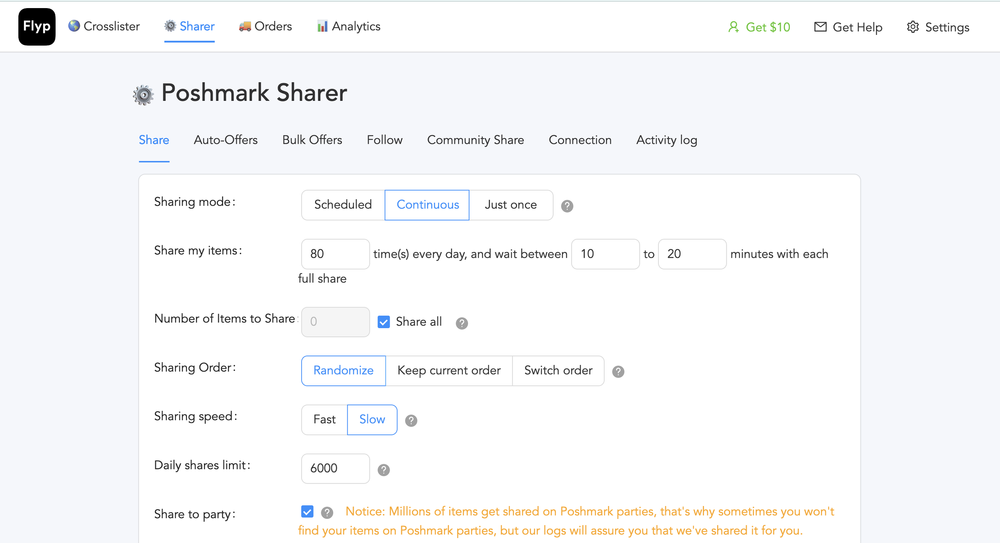1000x543 pixels.
Task: Open the Share all help tooltip
Action: [x=462, y=324]
